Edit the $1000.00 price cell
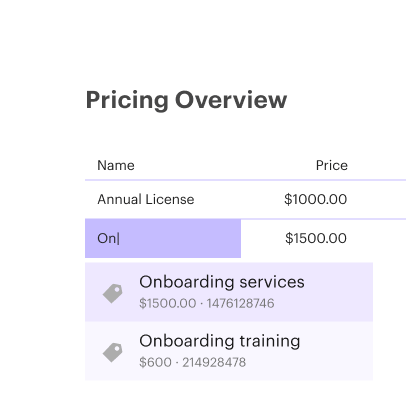406x406 pixels. click(315, 199)
